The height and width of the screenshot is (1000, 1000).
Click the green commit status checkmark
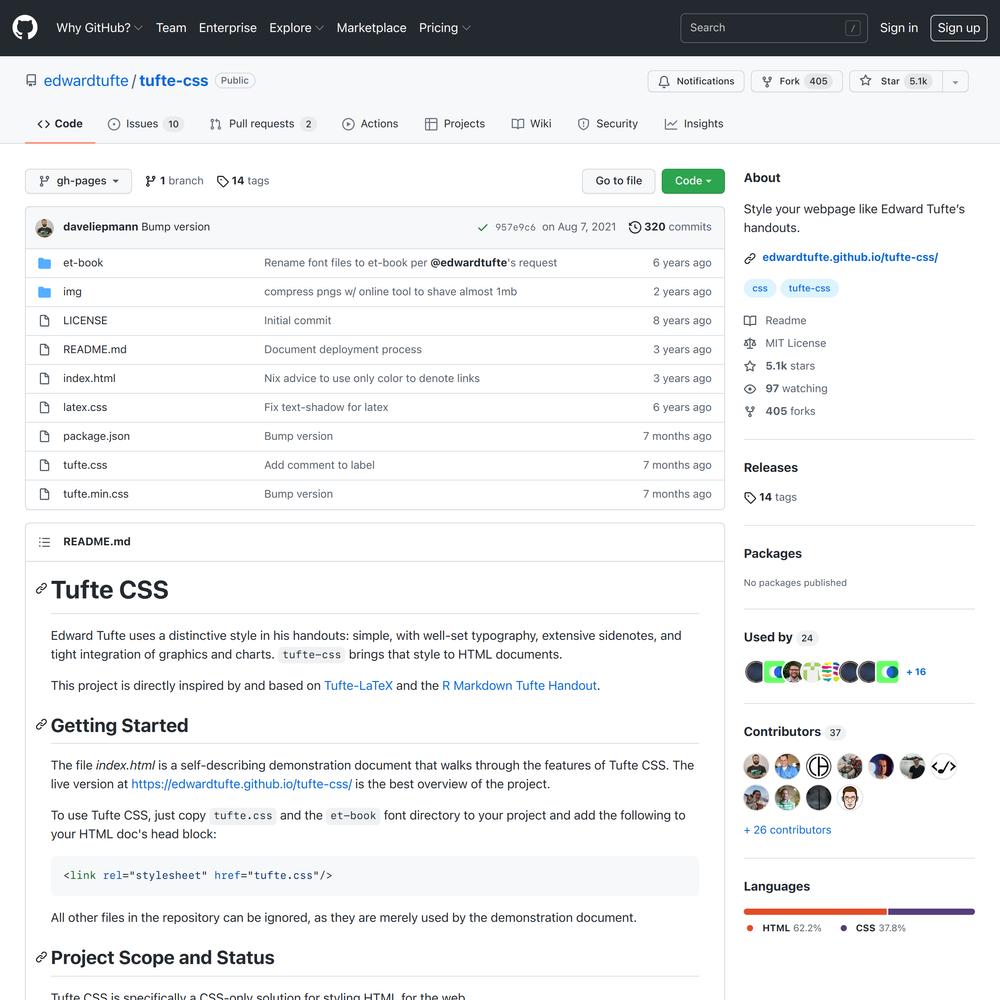click(x=483, y=228)
